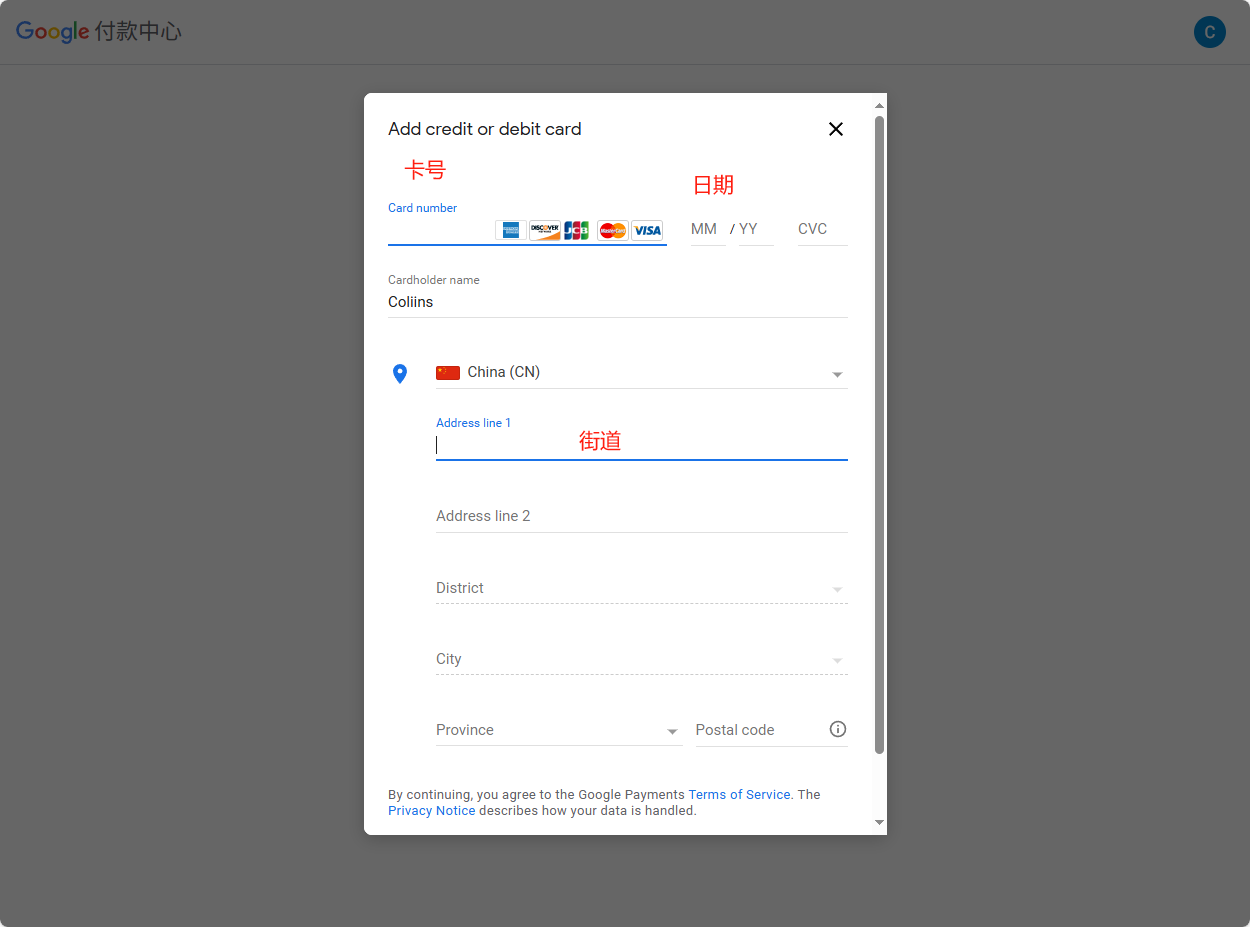
Task: Open the Terms of Service link
Action: 739,794
